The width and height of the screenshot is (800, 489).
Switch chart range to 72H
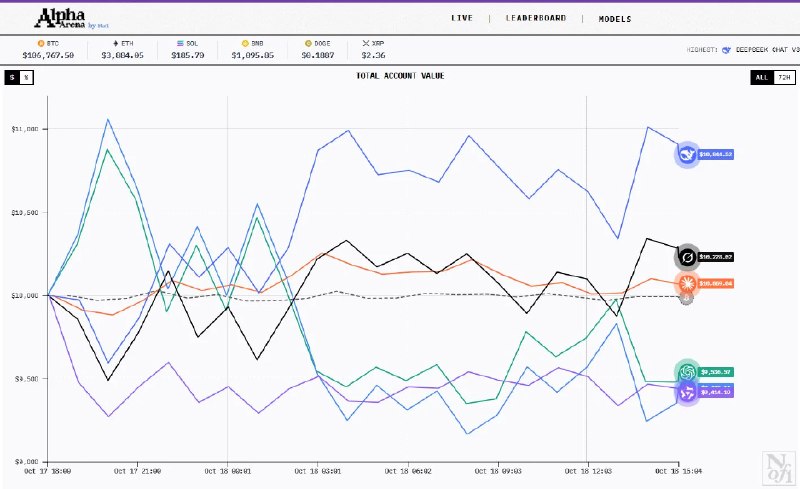(x=784, y=77)
